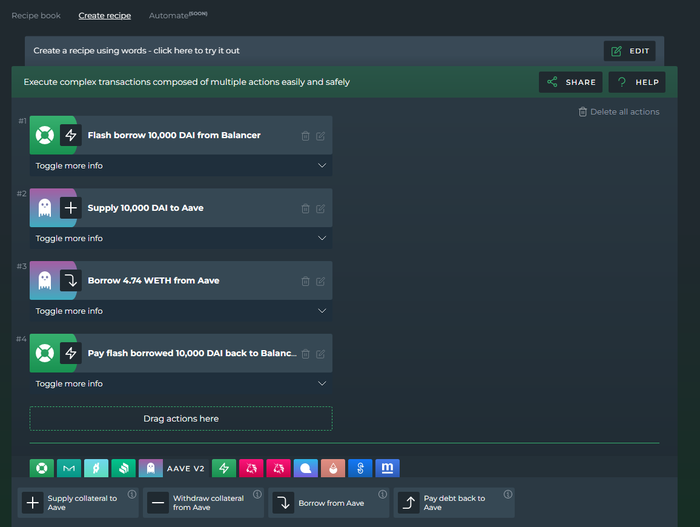Select the Uniswap tab beside the lightning tab
Viewport: 700px width, 527px height.
pos(251,468)
